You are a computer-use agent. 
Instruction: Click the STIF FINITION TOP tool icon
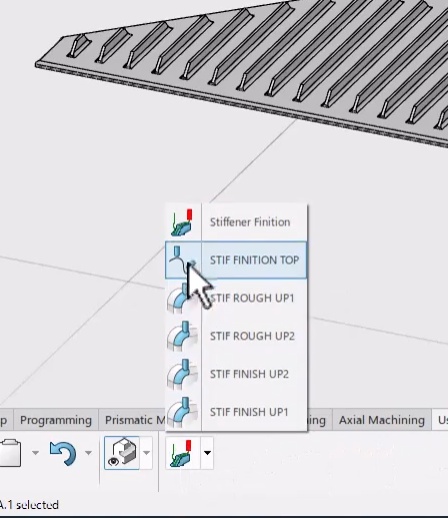pyautogui.click(x=182, y=260)
